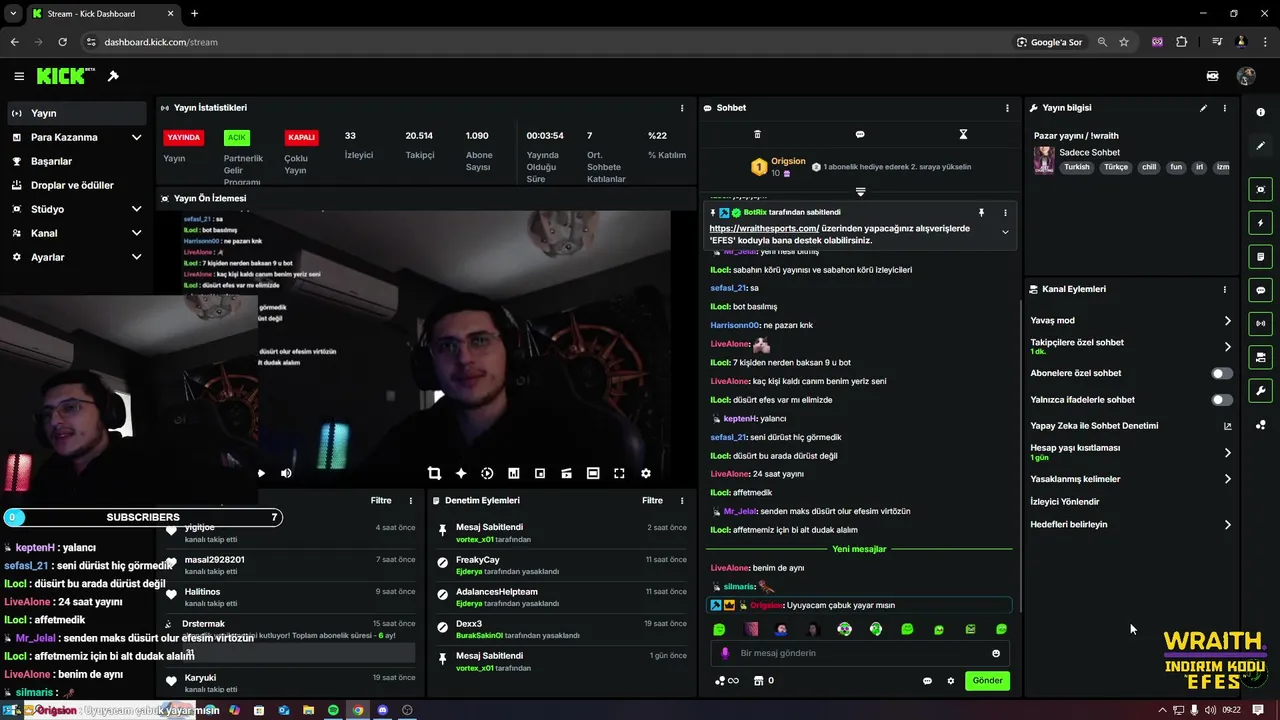Edit stream info with the pencil icon
Image resolution: width=1280 pixels, height=720 pixels.
coord(1203,108)
